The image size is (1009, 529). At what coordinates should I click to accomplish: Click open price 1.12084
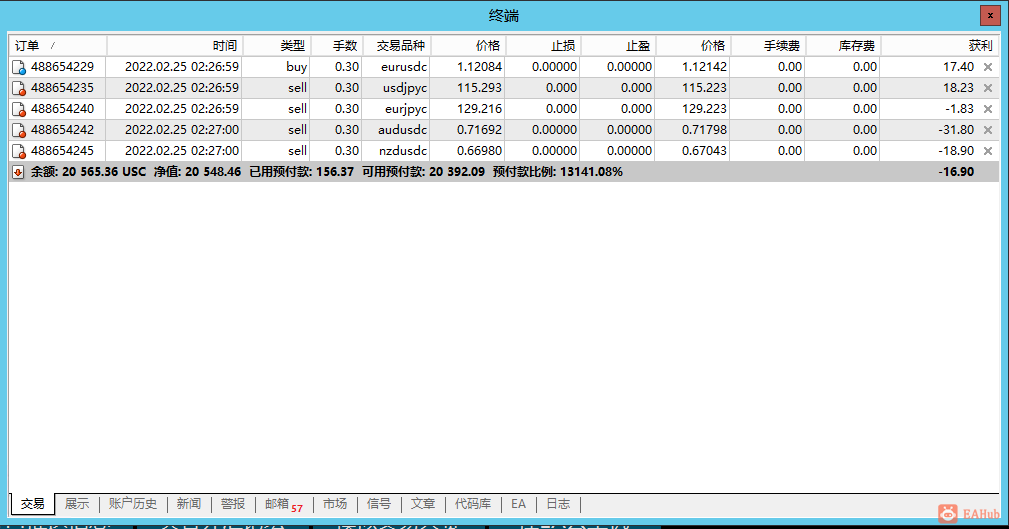click(x=479, y=67)
